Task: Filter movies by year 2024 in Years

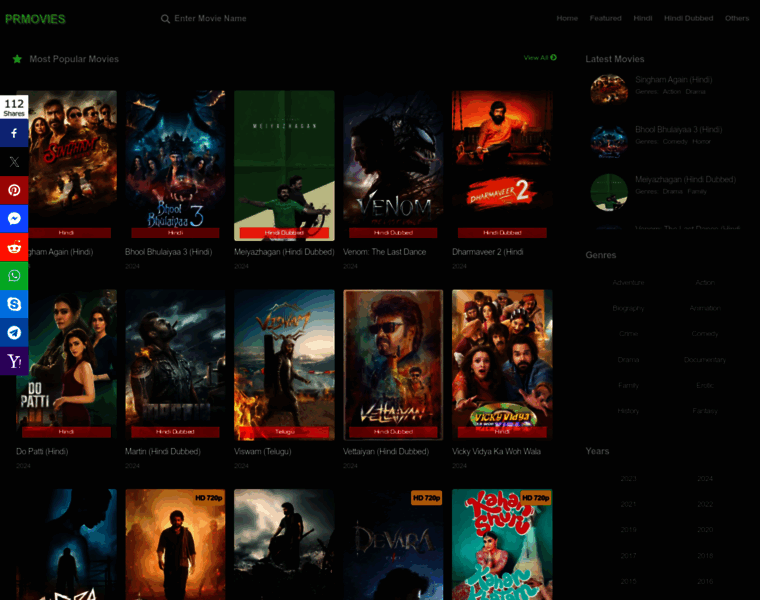Action: 705,479
